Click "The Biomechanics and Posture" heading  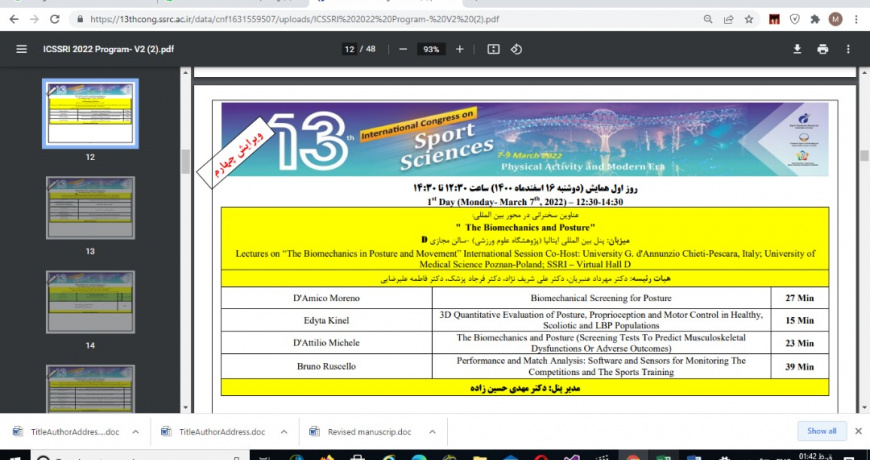pos(525,228)
